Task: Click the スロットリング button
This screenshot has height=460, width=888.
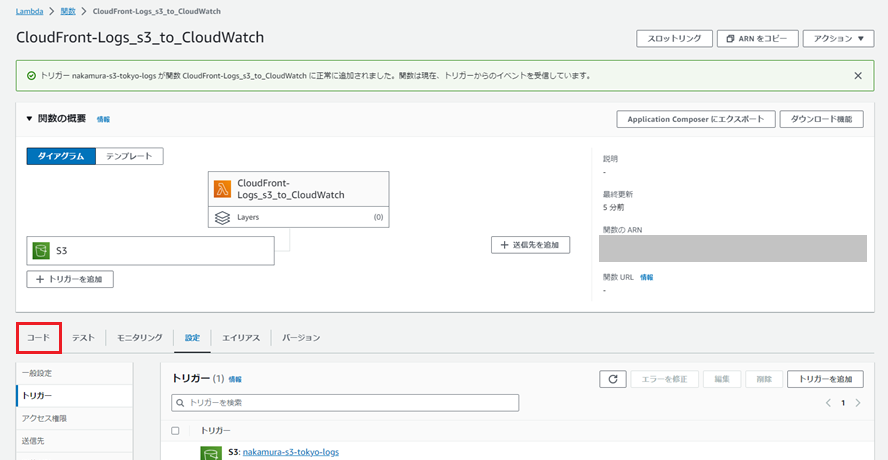Action: [x=674, y=39]
